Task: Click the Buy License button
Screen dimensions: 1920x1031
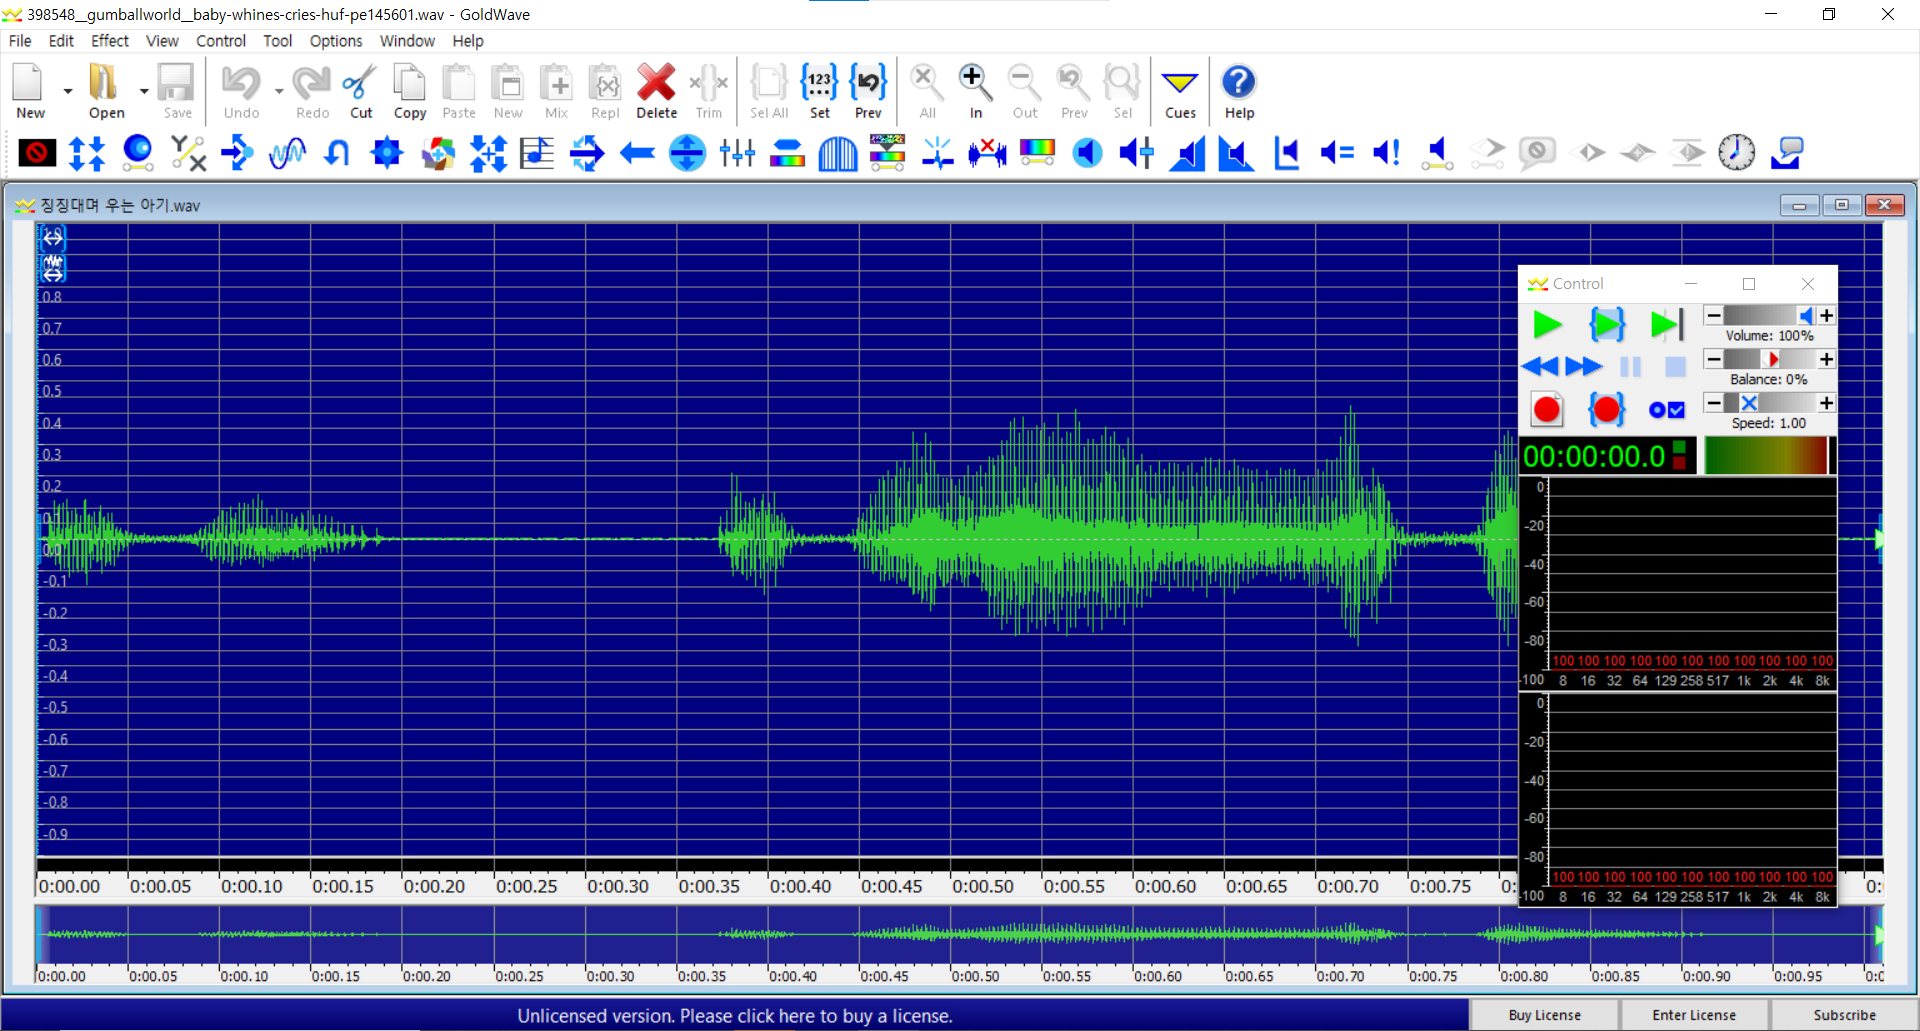Action: click(1544, 1015)
